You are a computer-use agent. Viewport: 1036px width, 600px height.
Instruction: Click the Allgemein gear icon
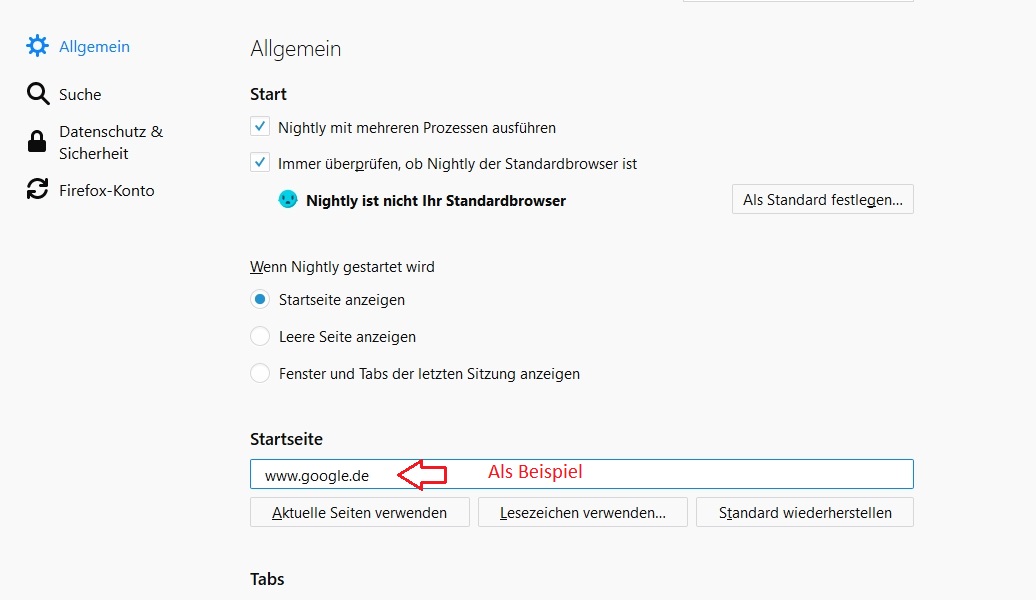37,46
